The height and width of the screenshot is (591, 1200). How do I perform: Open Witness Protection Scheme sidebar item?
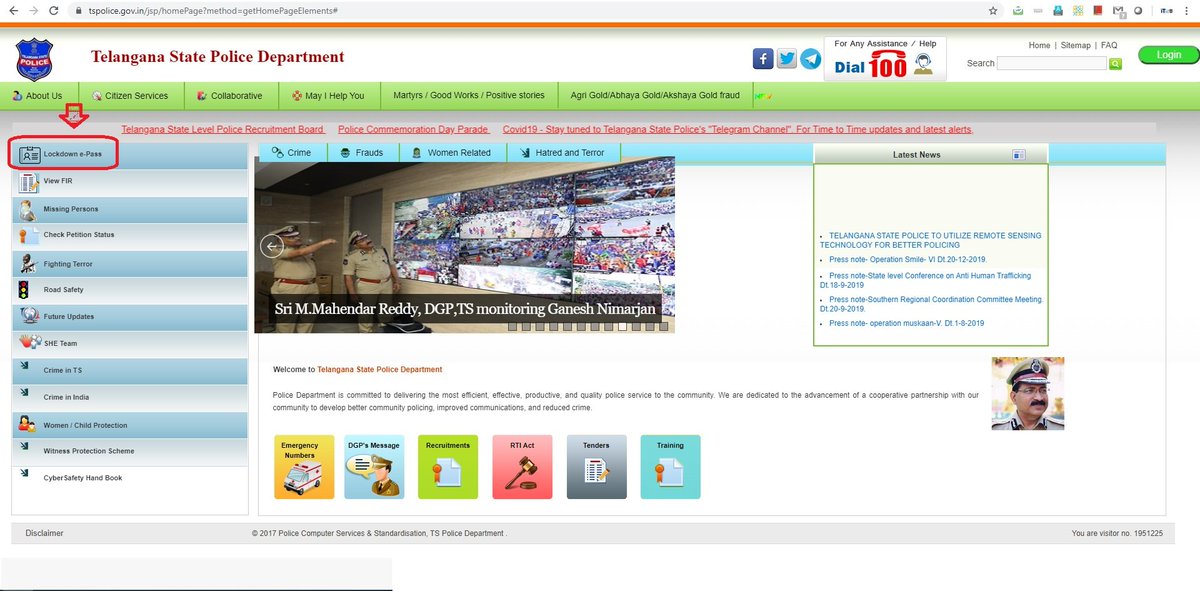[x=129, y=452]
